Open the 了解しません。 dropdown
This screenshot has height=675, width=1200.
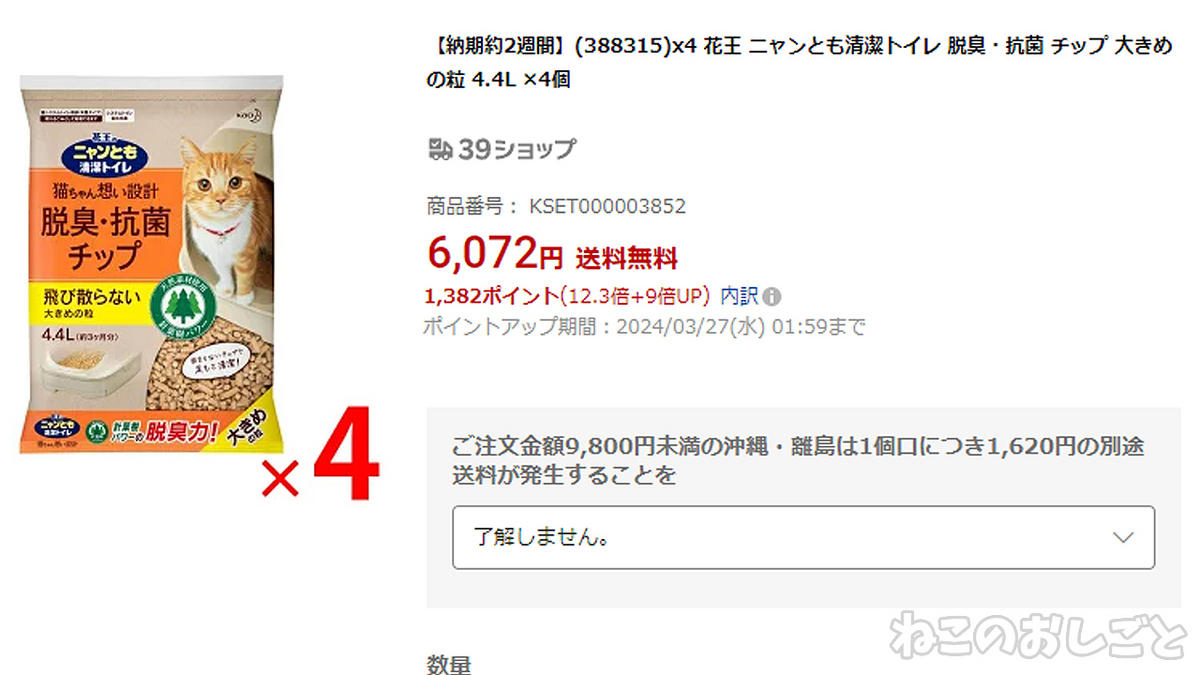click(803, 537)
